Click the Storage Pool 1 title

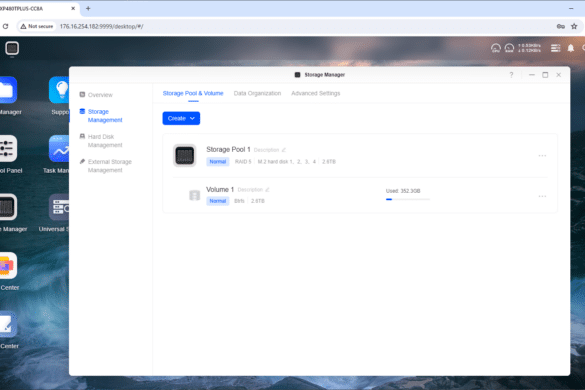click(228, 149)
